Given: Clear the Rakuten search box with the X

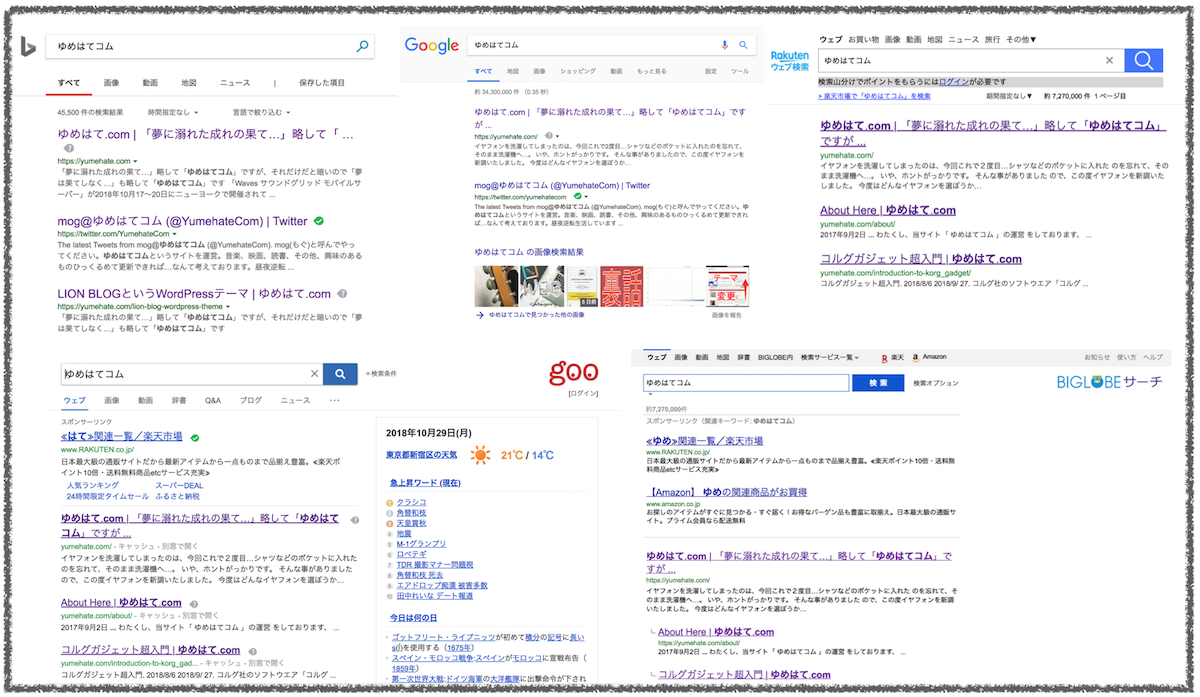Looking at the screenshot, I should [1109, 61].
